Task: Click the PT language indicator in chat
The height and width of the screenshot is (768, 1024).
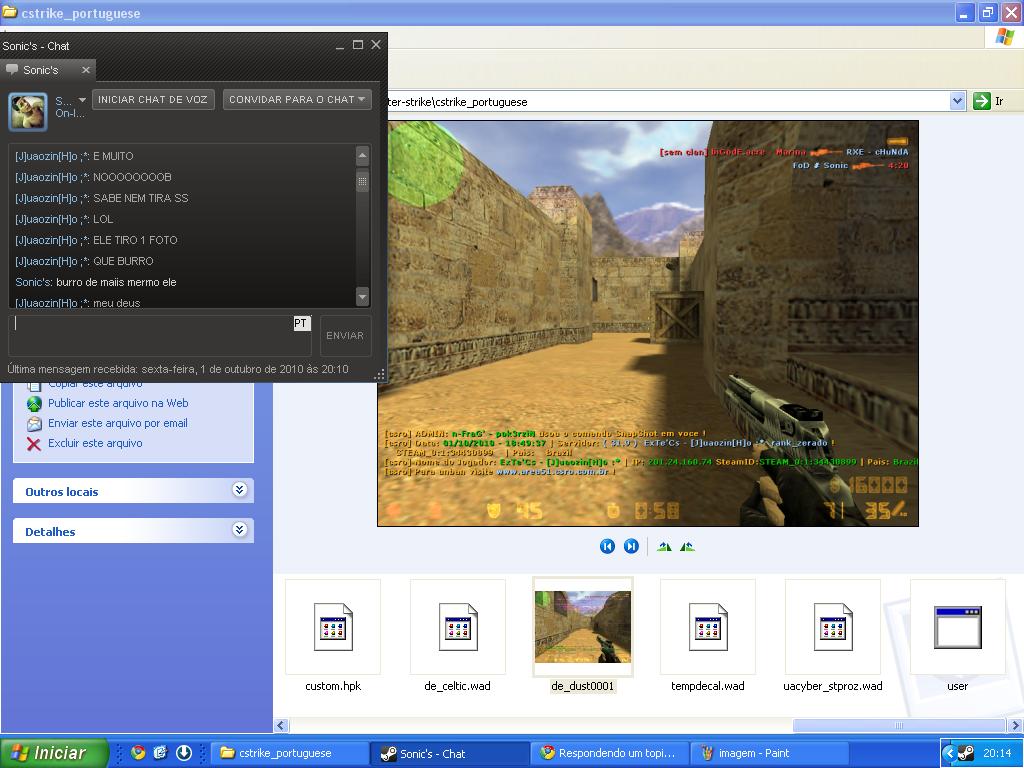Action: 300,323
